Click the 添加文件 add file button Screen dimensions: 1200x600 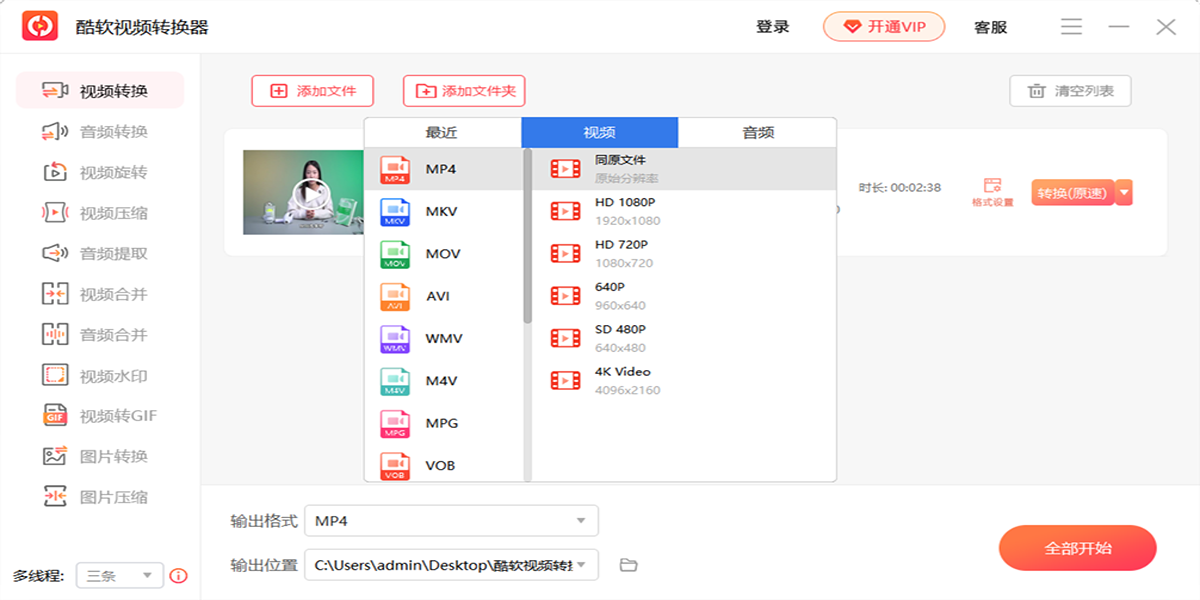[312, 91]
